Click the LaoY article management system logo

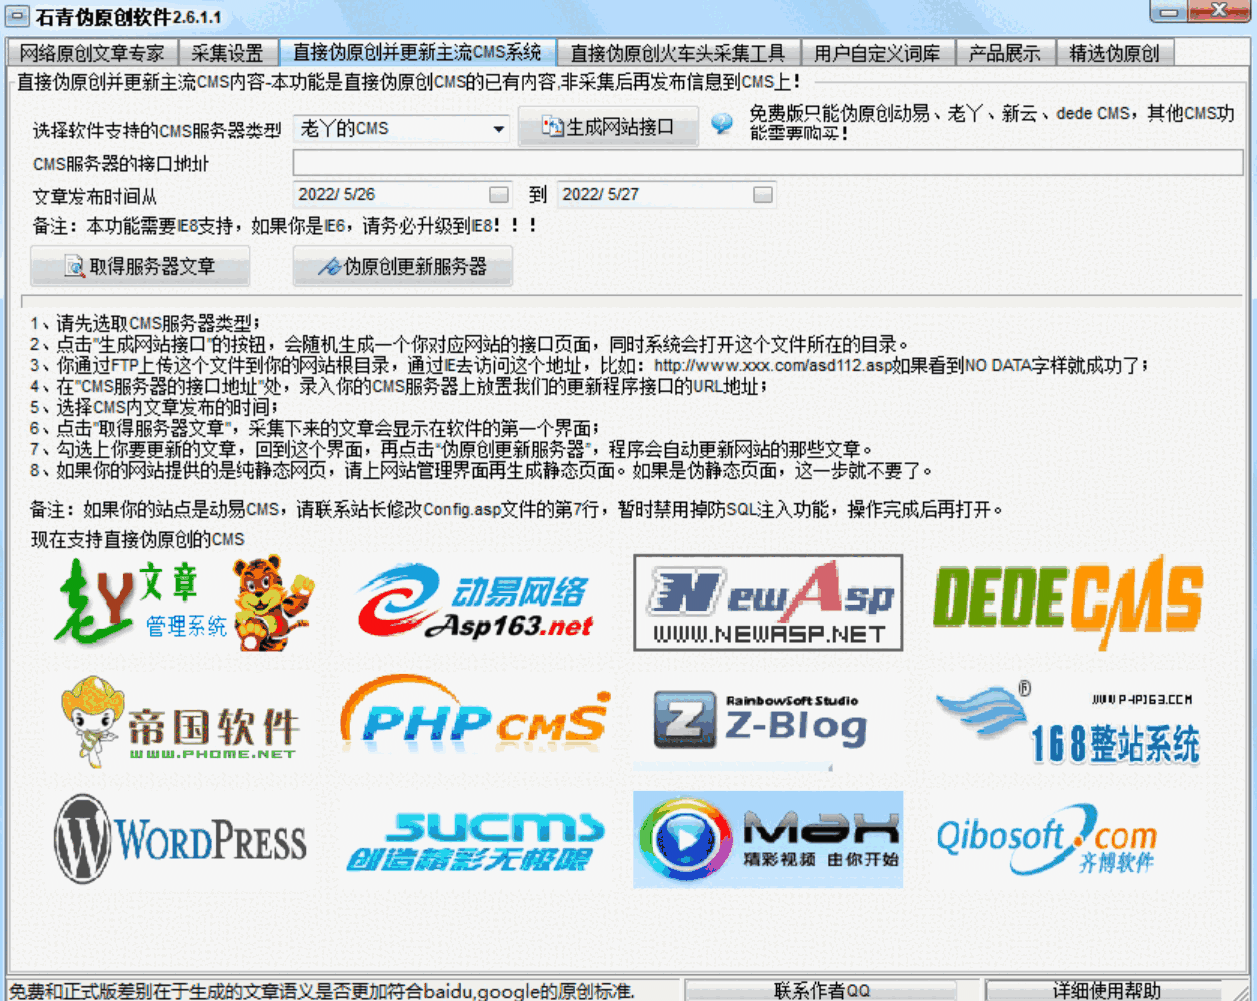pyautogui.click(x=186, y=603)
